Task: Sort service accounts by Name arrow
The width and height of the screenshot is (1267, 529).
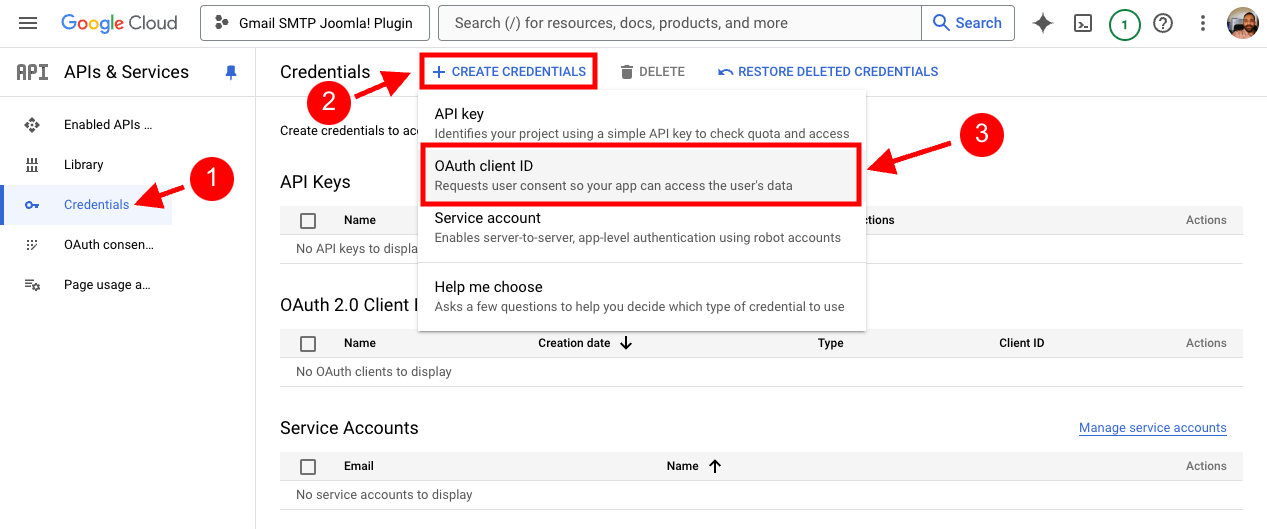Action: (714, 466)
